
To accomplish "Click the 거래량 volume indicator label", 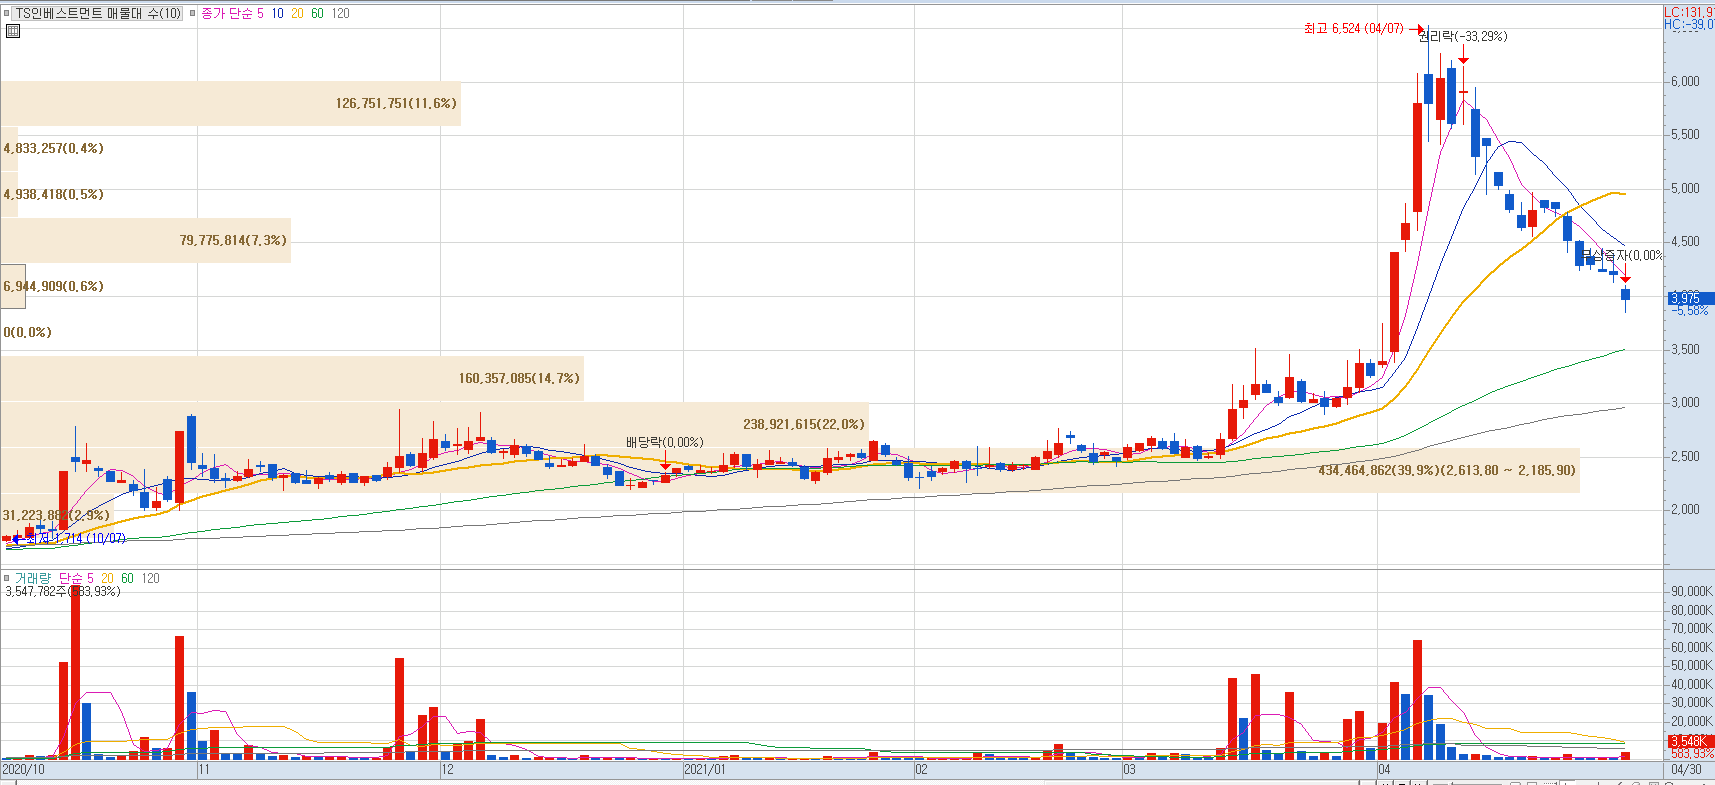I will (32, 578).
